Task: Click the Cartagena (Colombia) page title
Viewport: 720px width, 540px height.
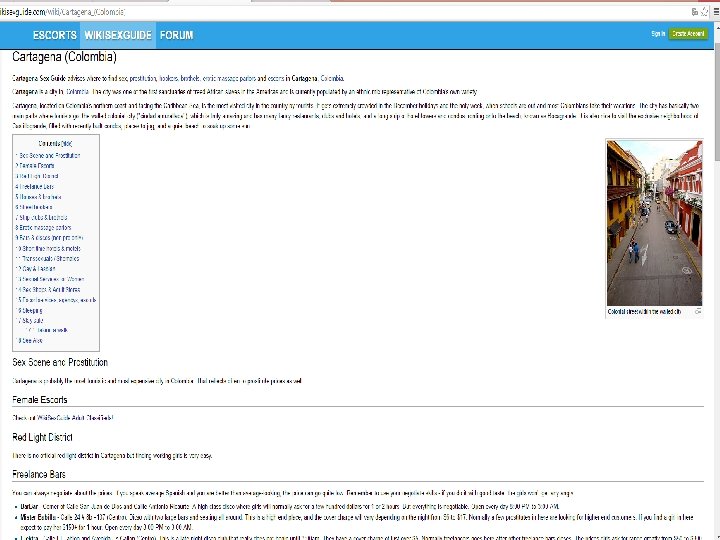Action: click(x=64, y=57)
